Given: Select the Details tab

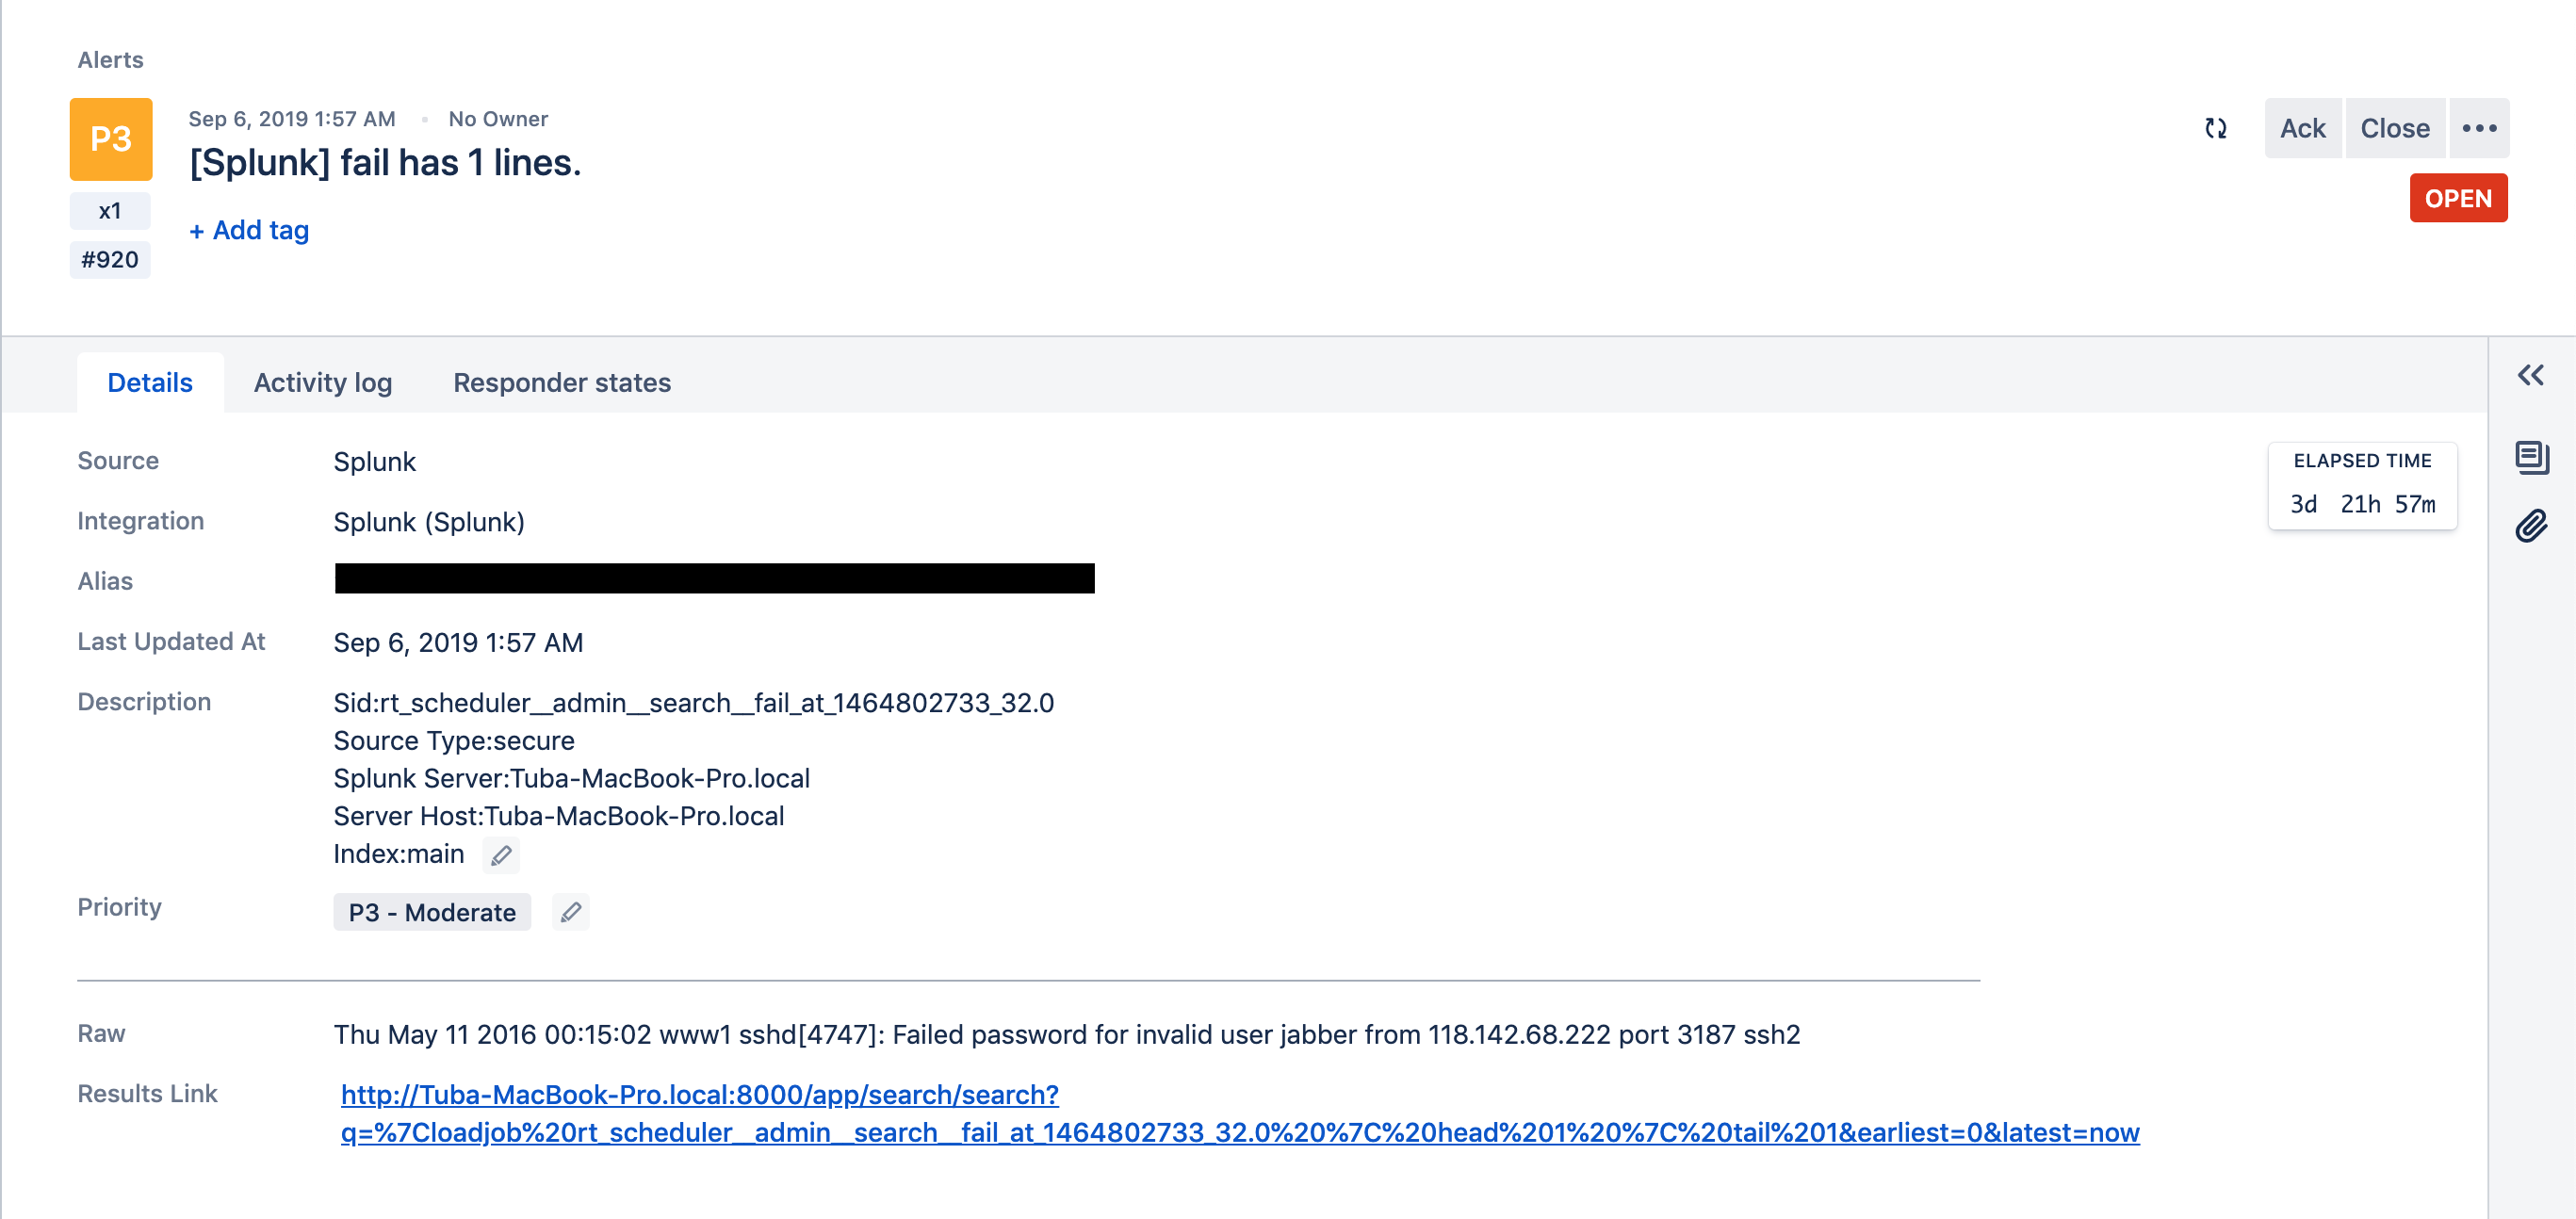Looking at the screenshot, I should pyautogui.click(x=149, y=382).
